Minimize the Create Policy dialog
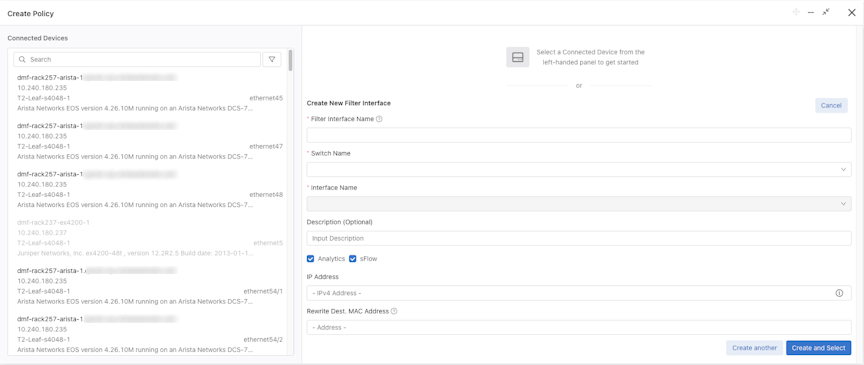Viewport: 864px width, 365px height. [811, 12]
